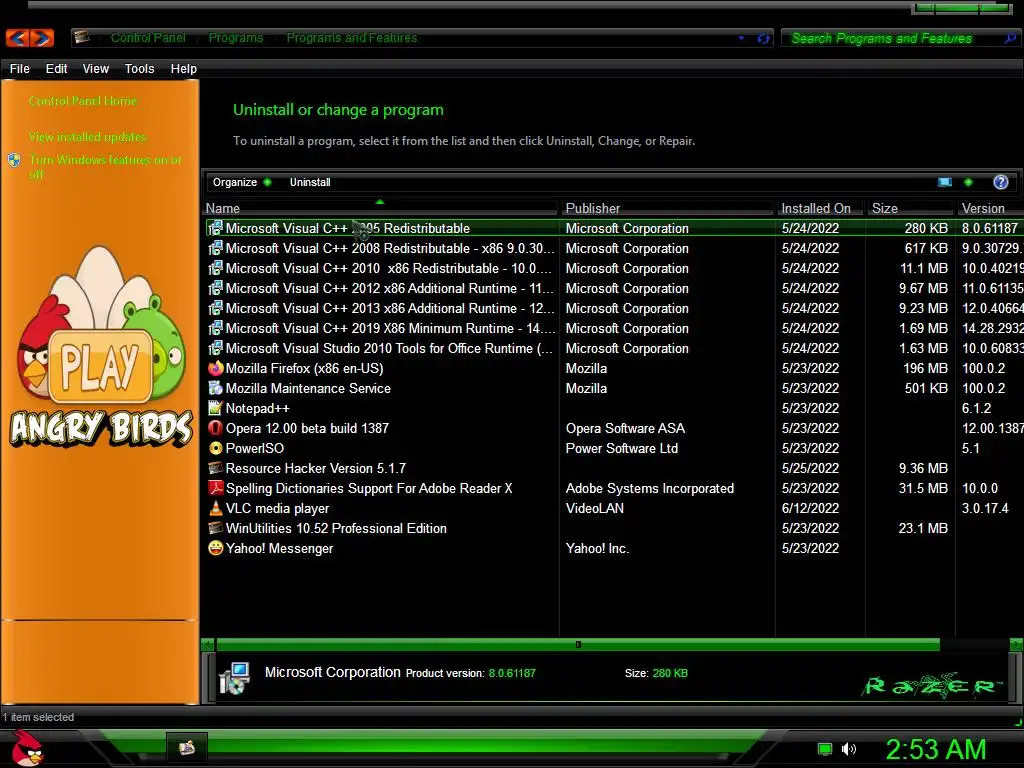1024x768 pixels.
Task: Click the PowerISO disc icon
Action: pos(216,448)
